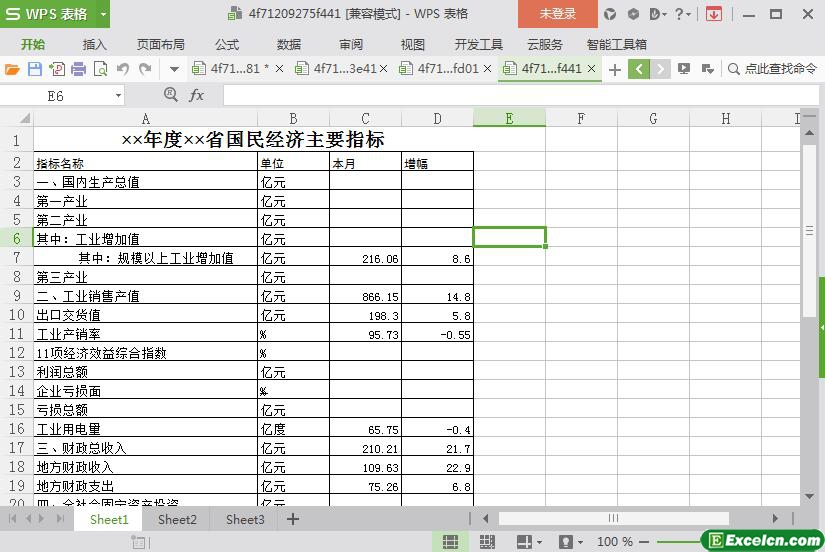825x552 pixels.
Task: Open the 智能工具箱 ribbon tab
Action: click(617, 45)
